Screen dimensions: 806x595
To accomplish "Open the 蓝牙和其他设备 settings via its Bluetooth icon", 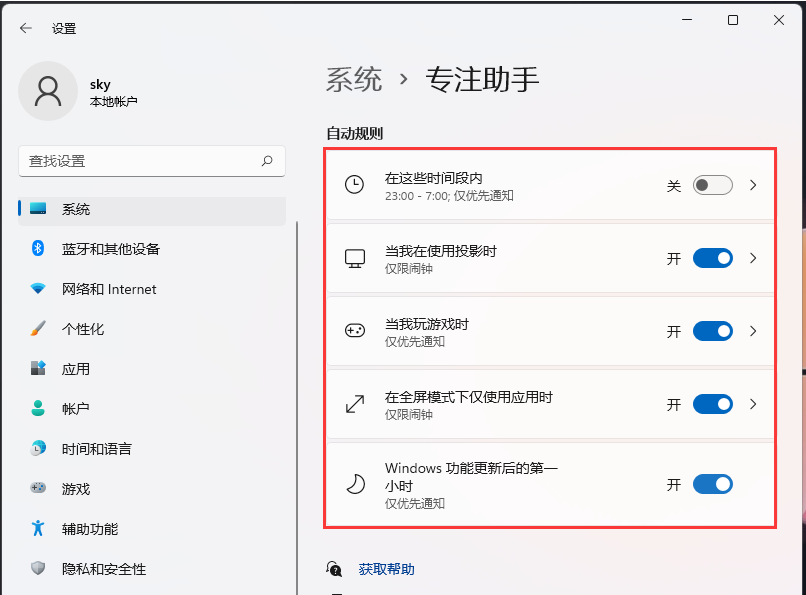I will coord(37,249).
